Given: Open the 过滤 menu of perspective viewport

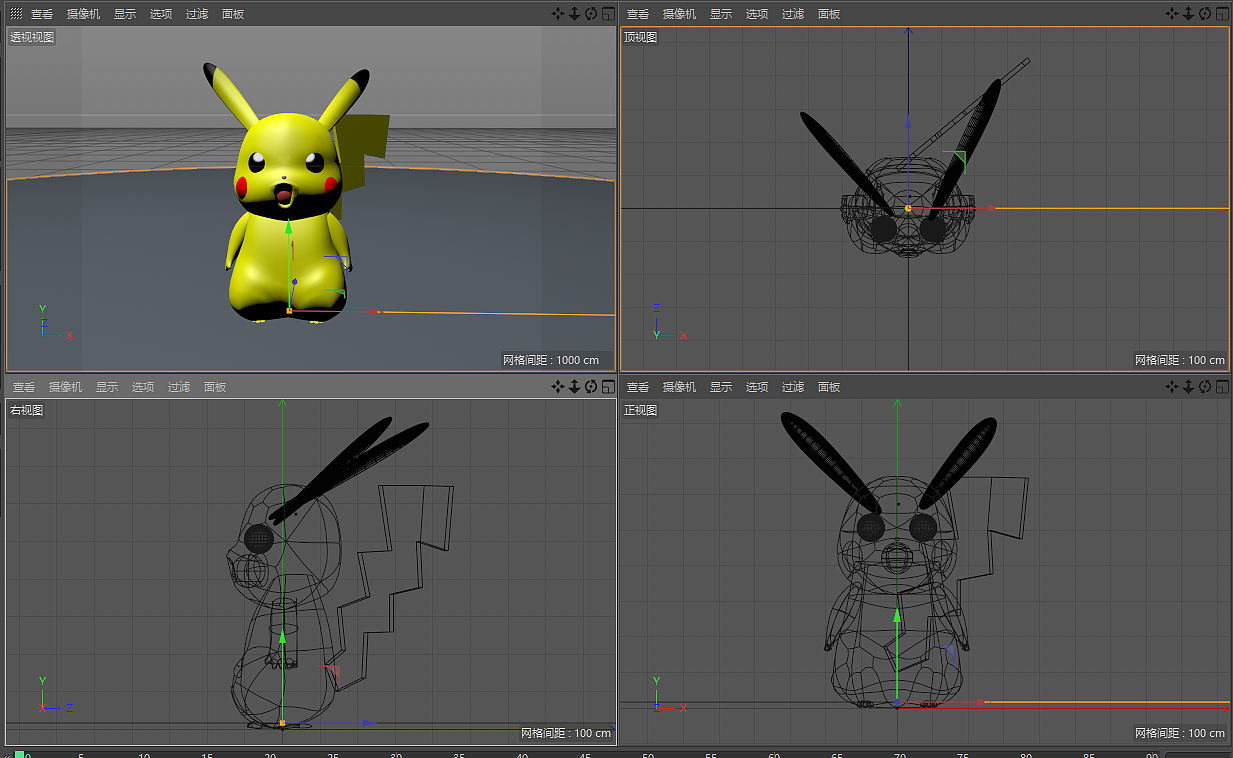Looking at the screenshot, I should [x=196, y=13].
